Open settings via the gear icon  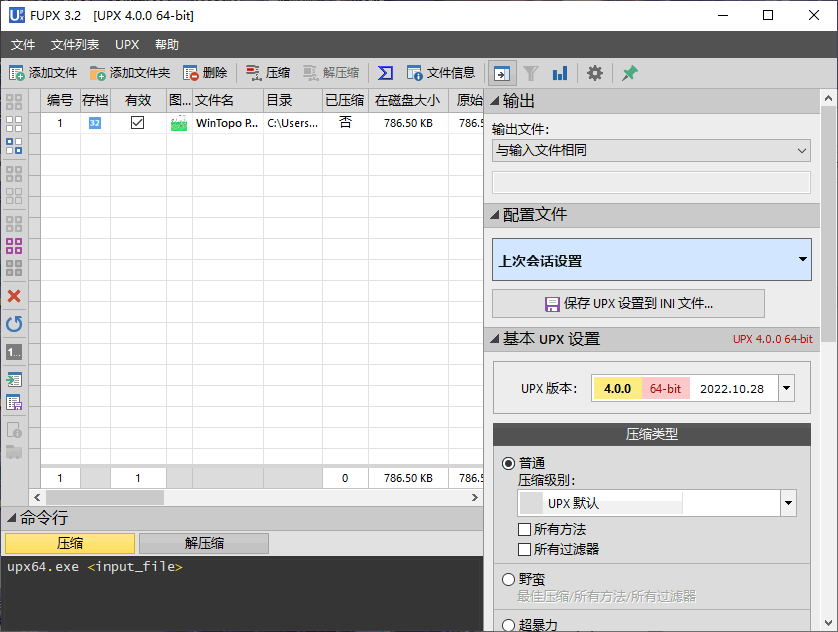pyautogui.click(x=594, y=73)
